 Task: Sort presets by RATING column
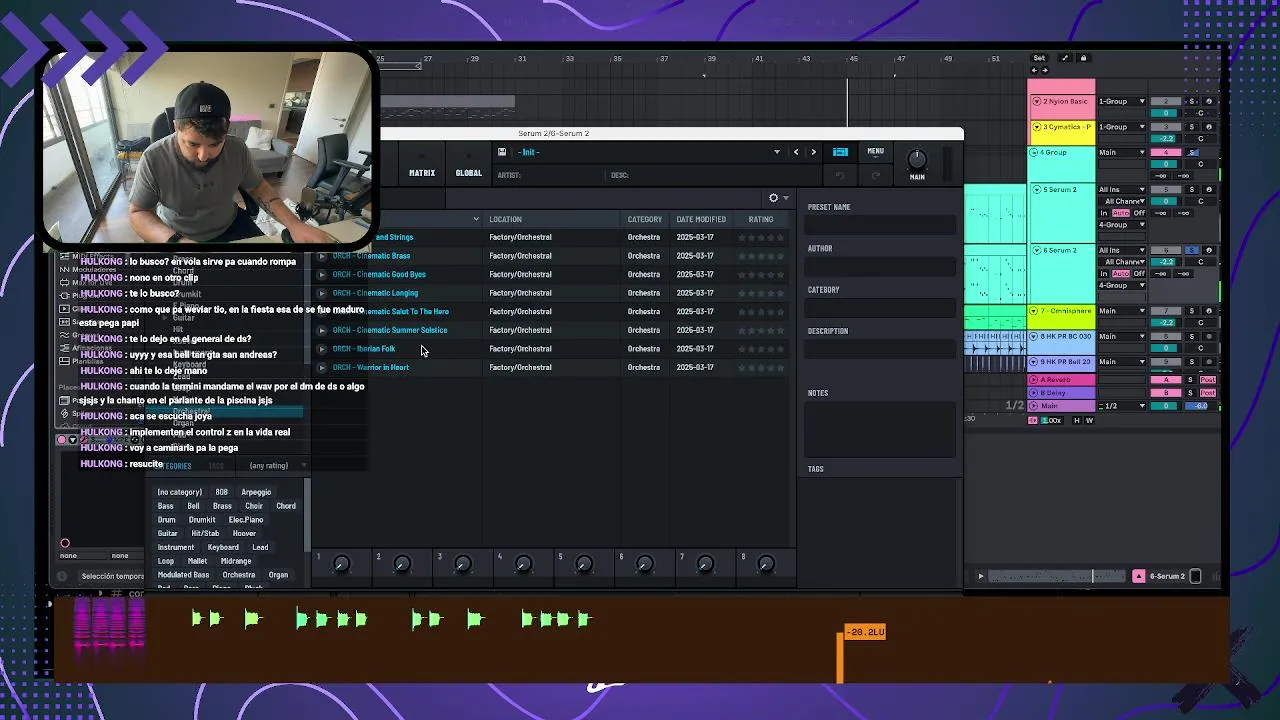click(x=761, y=219)
